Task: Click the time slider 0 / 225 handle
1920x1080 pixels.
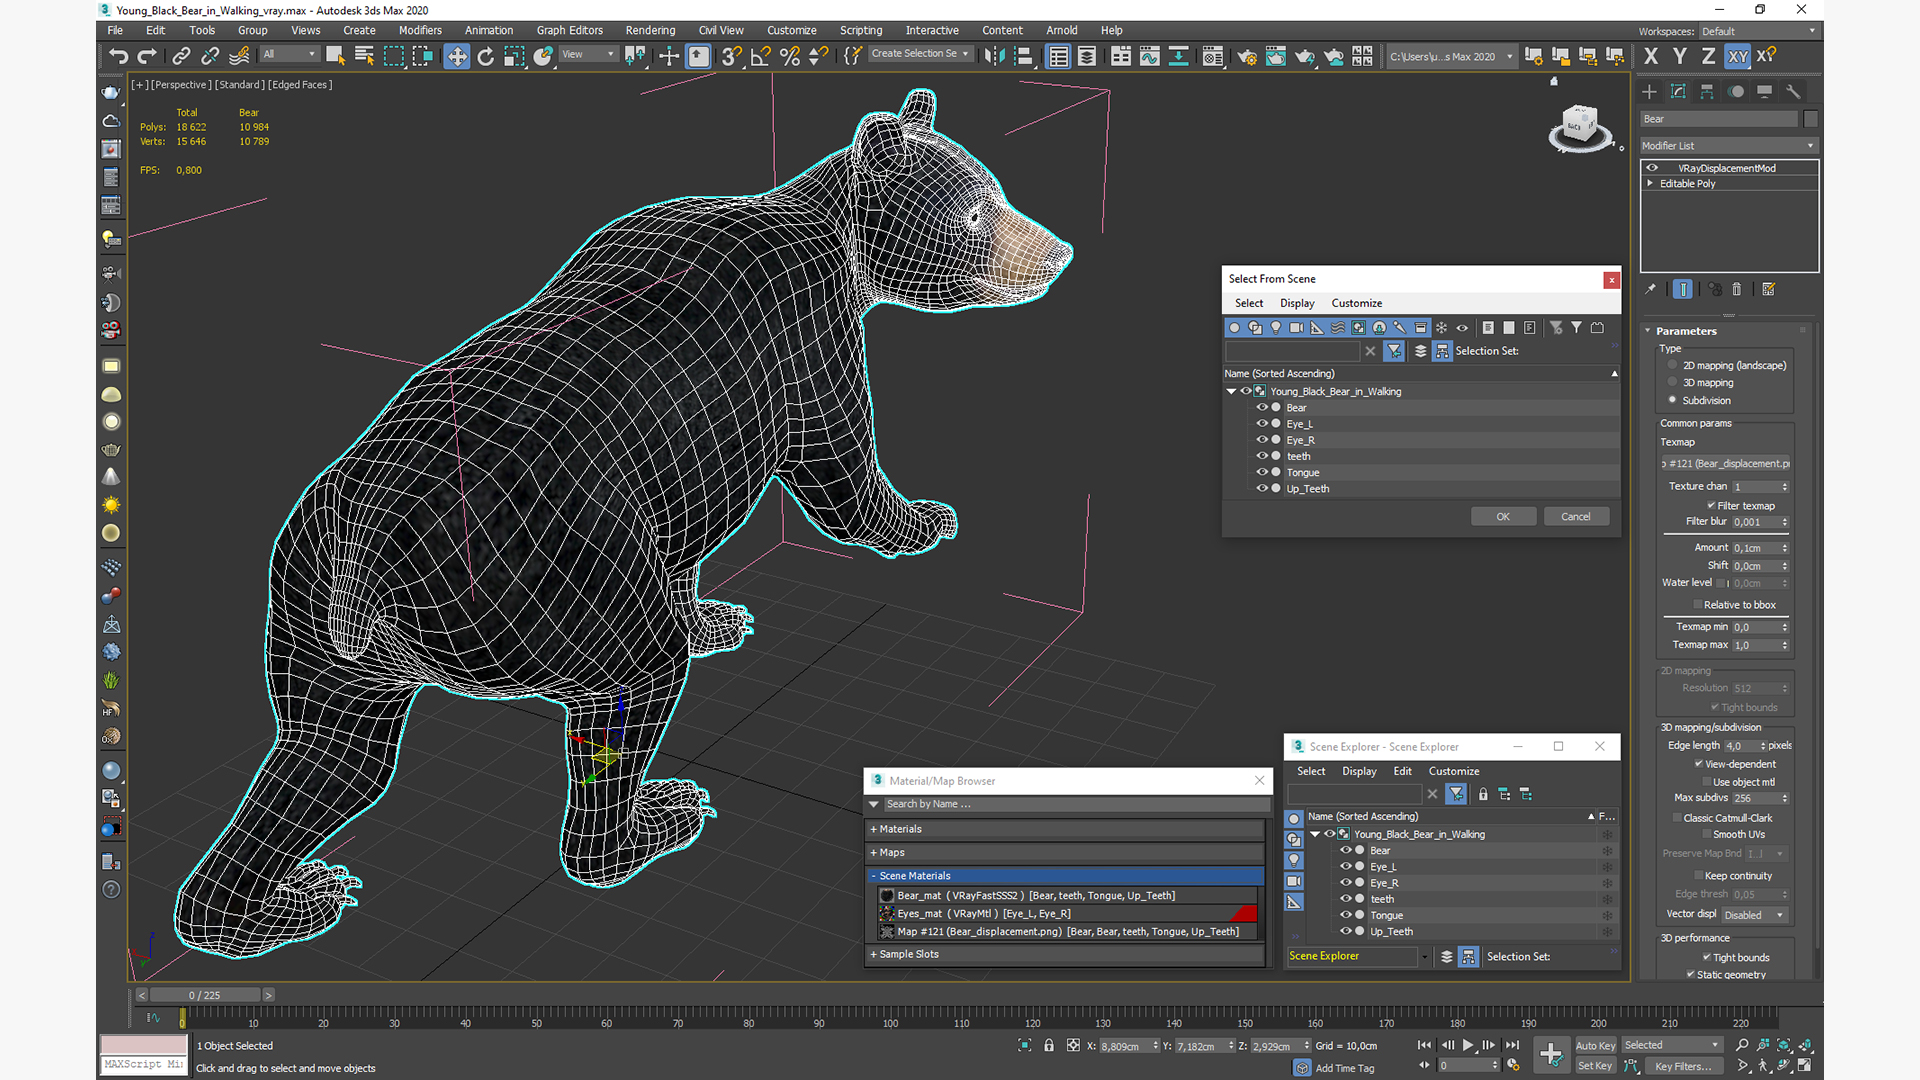Action: (205, 995)
